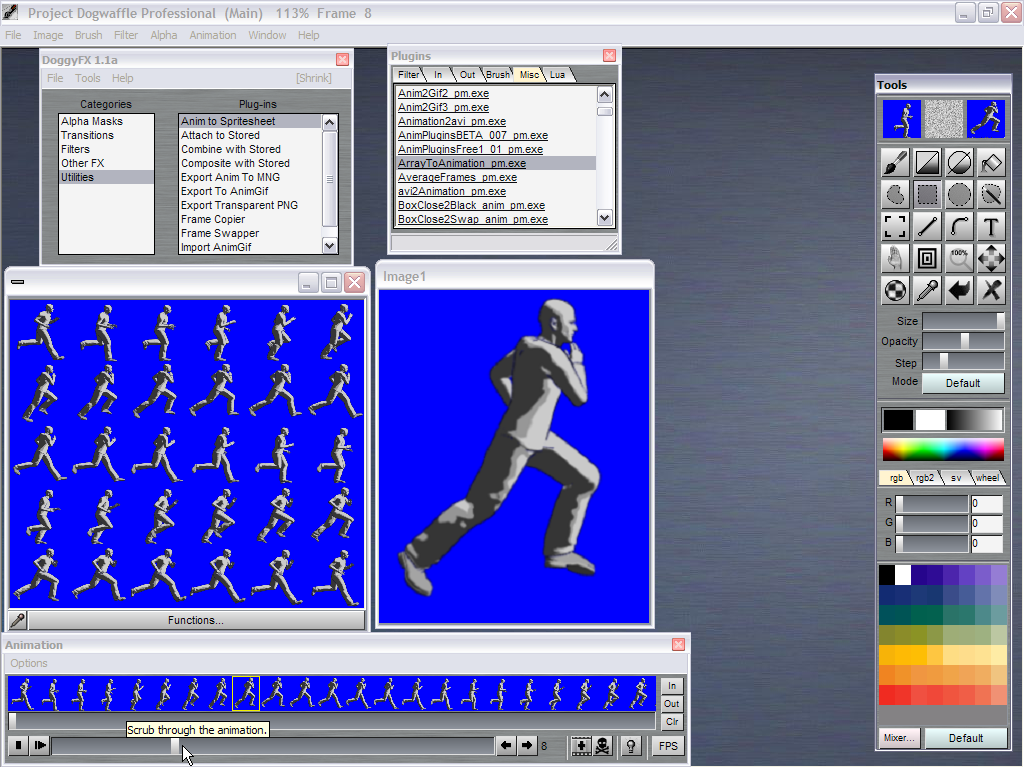
Task: Click the Opacity slider
Action: (963, 341)
